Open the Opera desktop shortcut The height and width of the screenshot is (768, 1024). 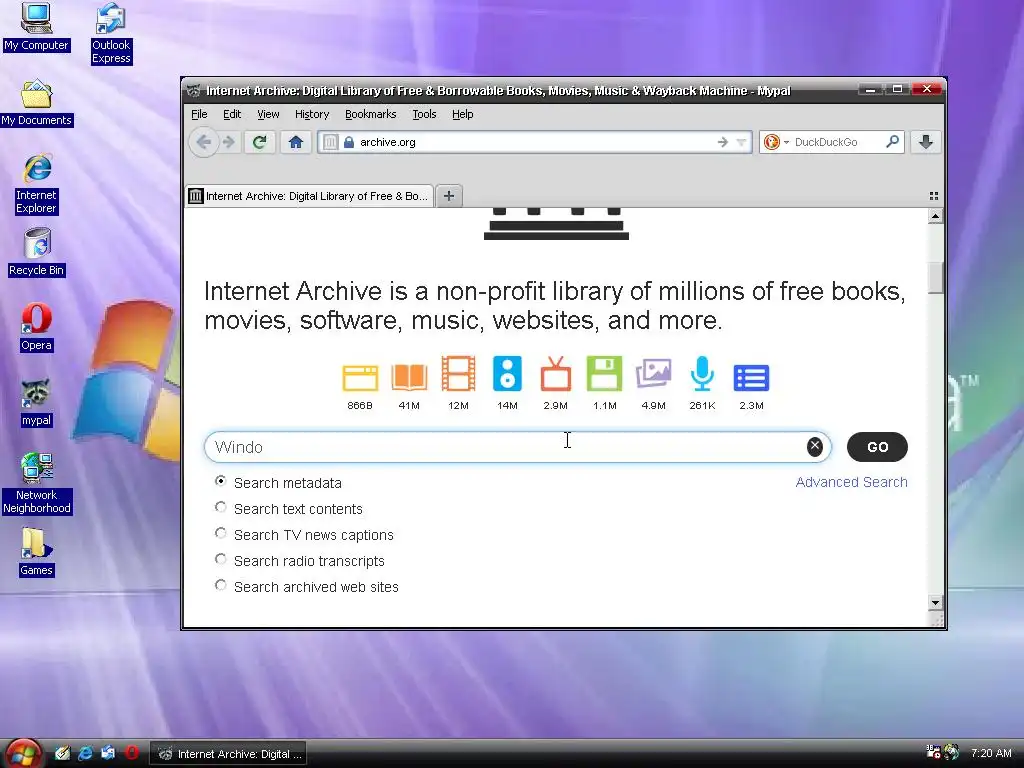(x=36, y=327)
